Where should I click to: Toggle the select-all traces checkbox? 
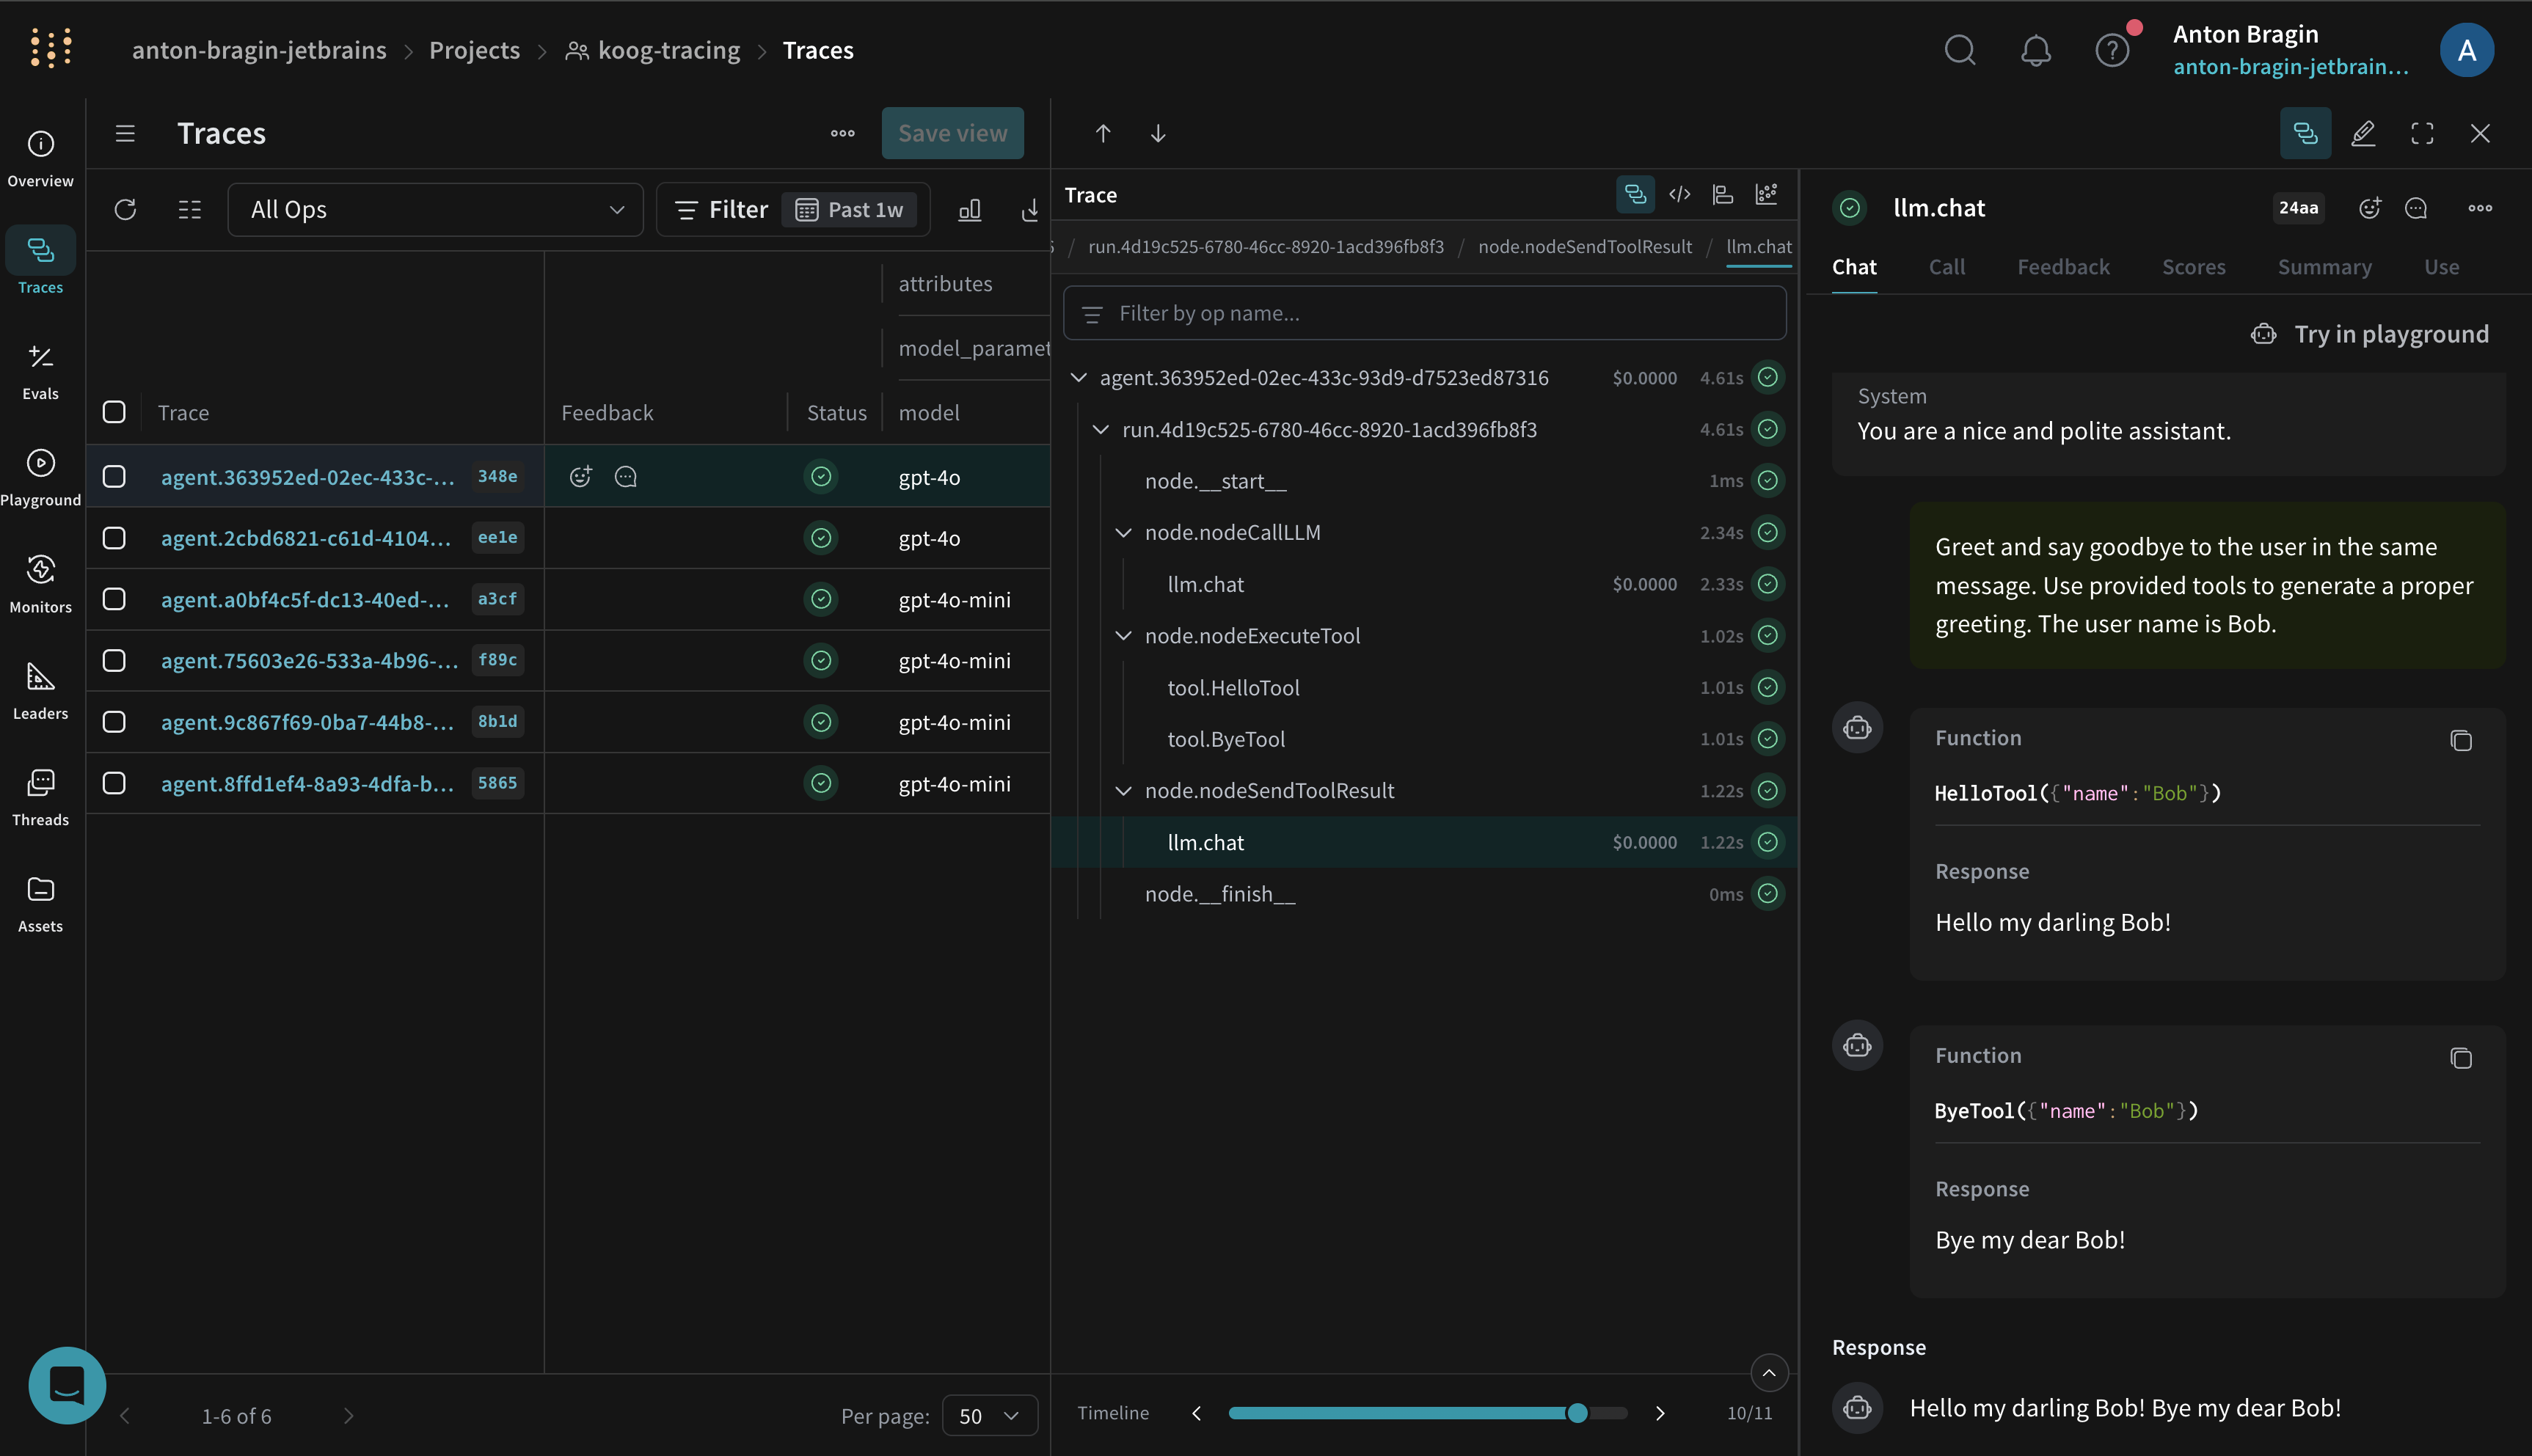pyautogui.click(x=114, y=412)
